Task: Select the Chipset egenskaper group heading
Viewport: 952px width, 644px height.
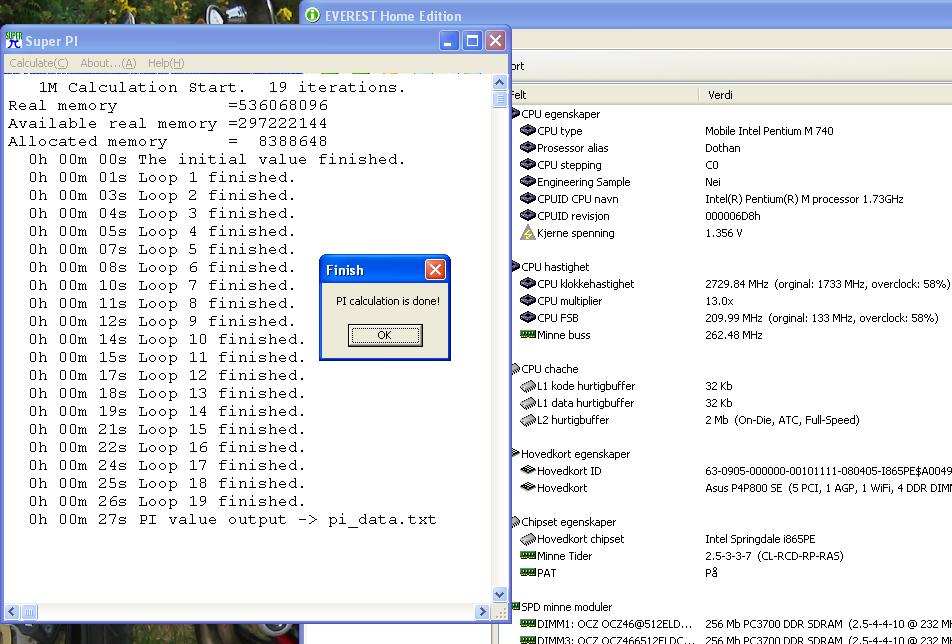Action: click(x=568, y=521)
